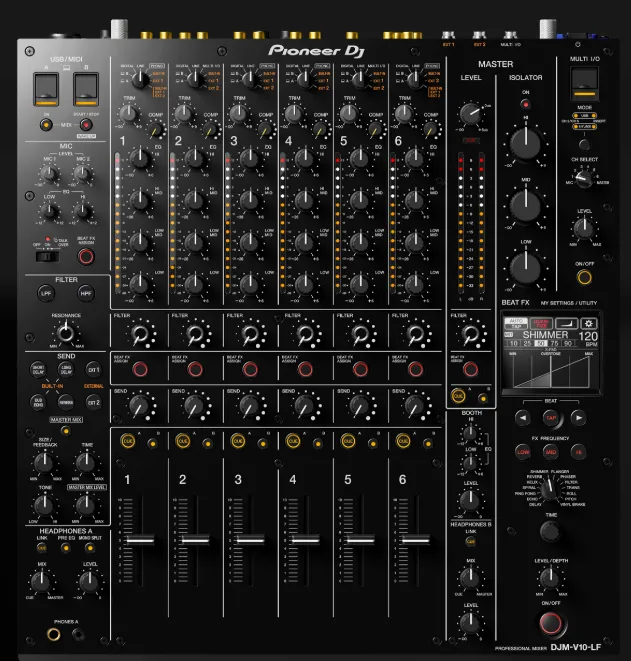The width and height of the screenshot is (631, 661).
Task: Select LONG DELAY send effect
Action: point(66,369)
